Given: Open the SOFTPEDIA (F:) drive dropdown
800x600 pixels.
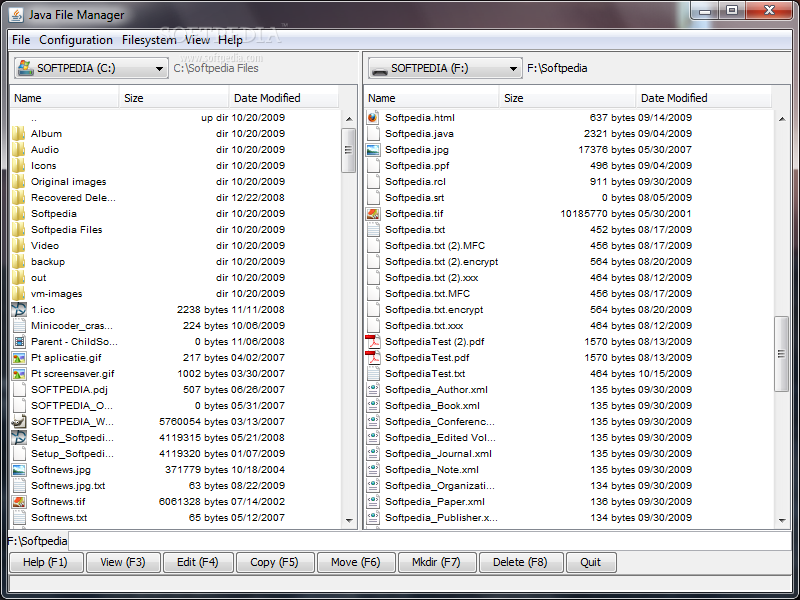Looking at the screenshot, I should pyautogui.click(x=445, y=68).
